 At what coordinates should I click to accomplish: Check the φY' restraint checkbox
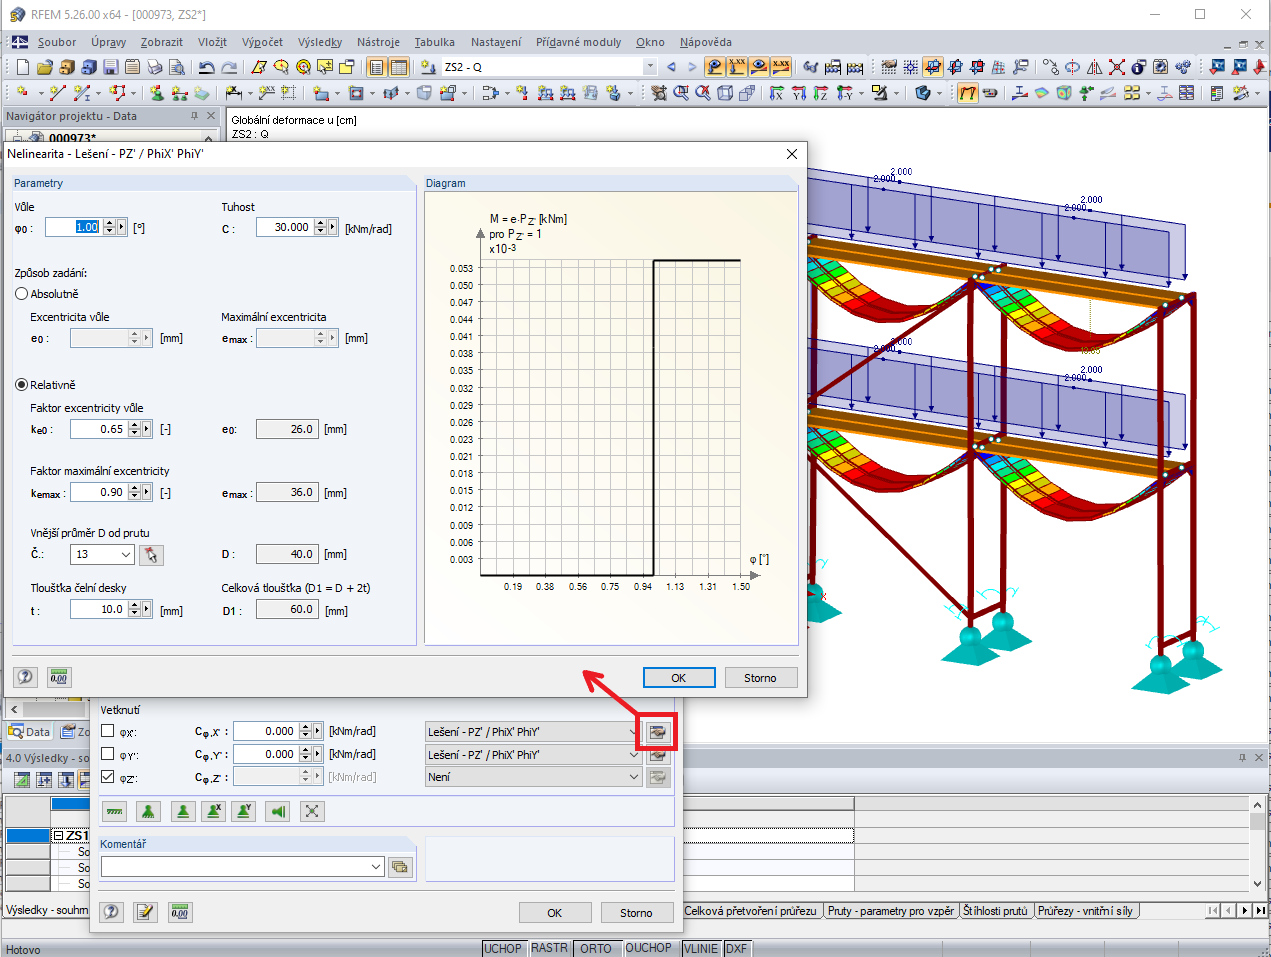[108, 754]
